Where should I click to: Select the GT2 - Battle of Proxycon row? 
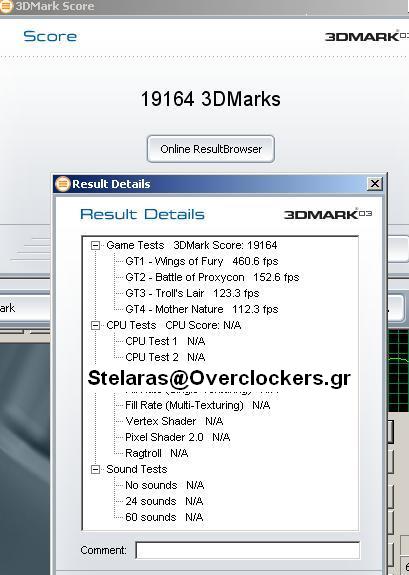212,277
